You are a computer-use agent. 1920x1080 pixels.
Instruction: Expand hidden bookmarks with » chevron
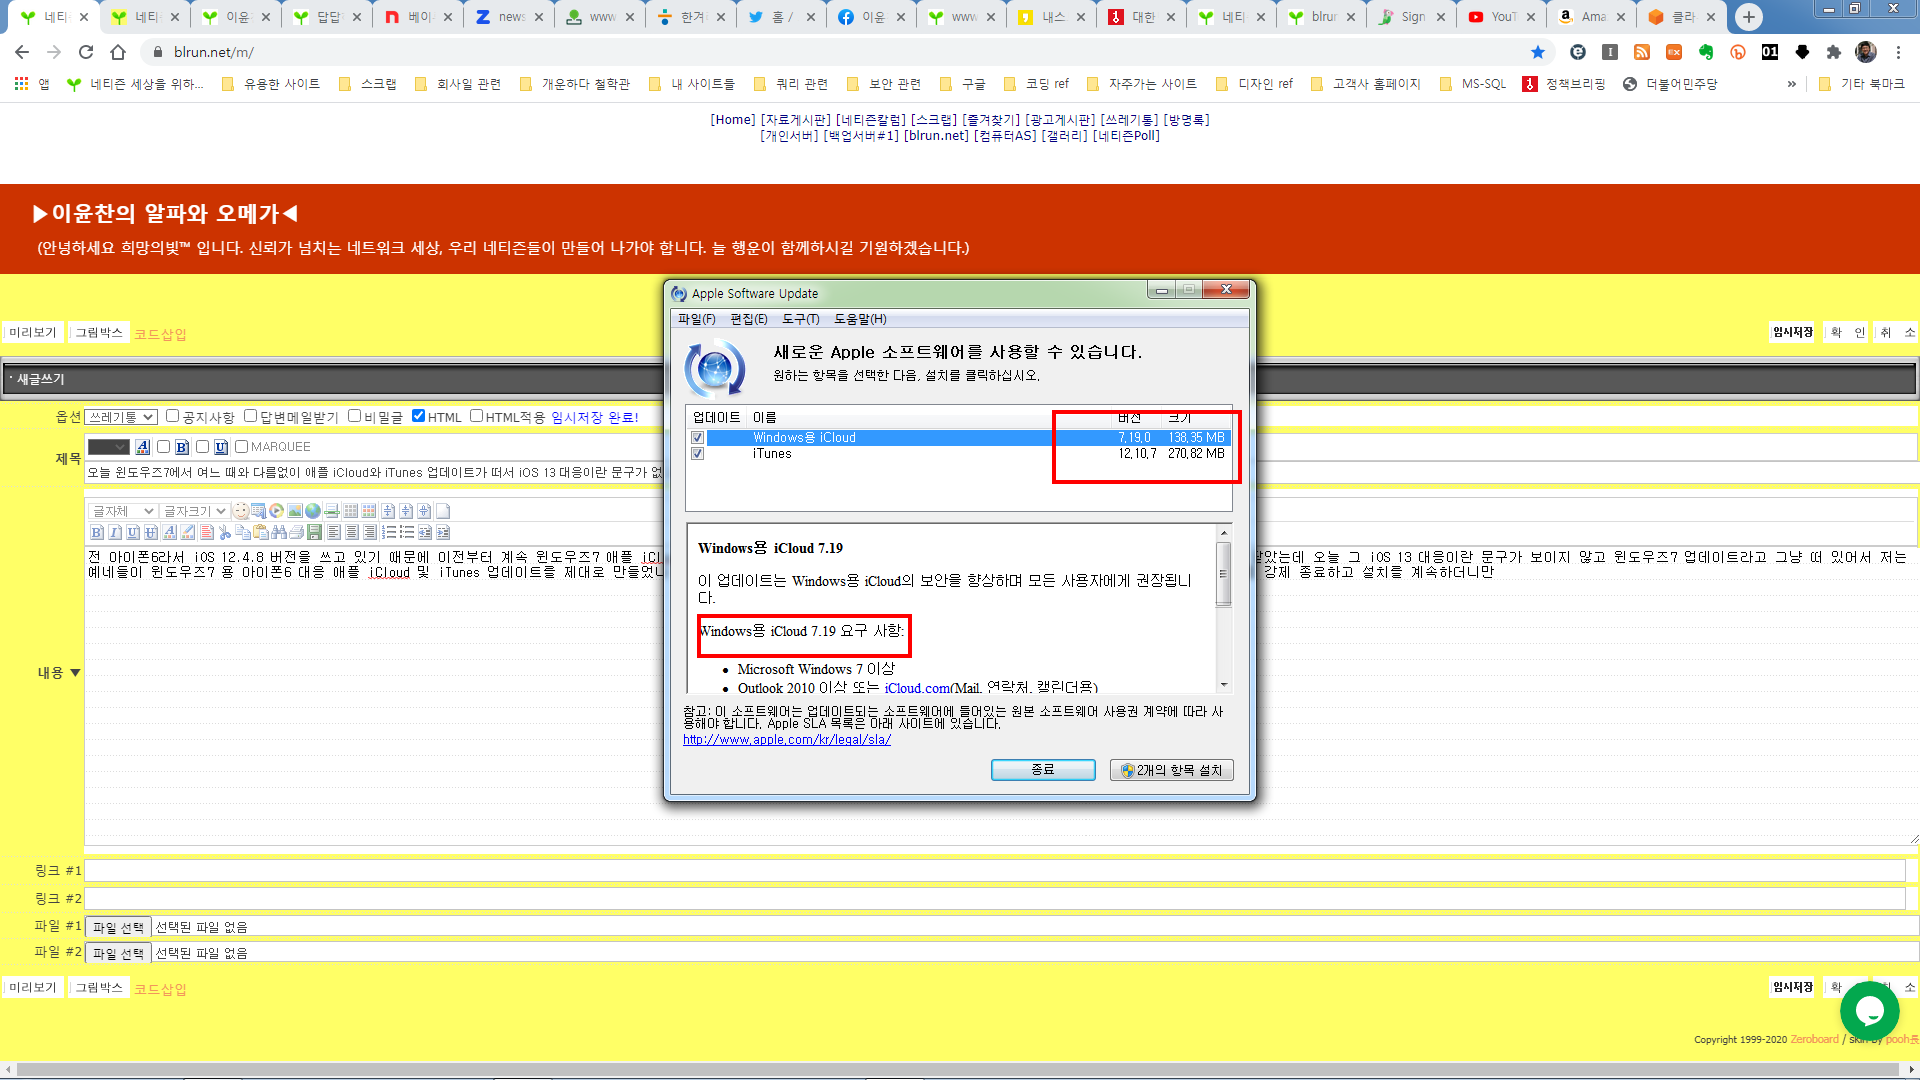click(x=1791, y=84)
